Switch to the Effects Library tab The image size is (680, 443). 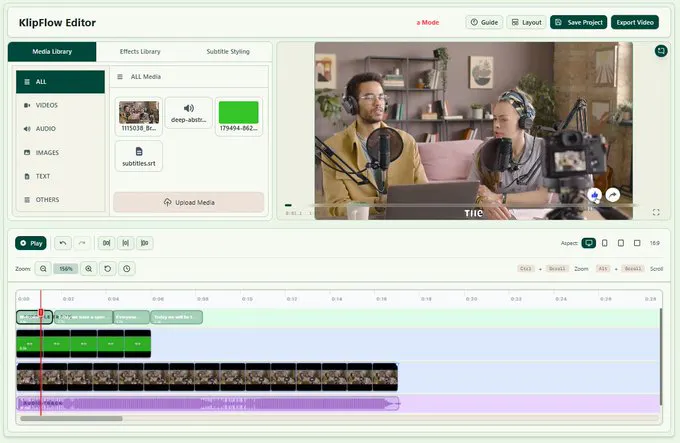(x=140, y=52)
